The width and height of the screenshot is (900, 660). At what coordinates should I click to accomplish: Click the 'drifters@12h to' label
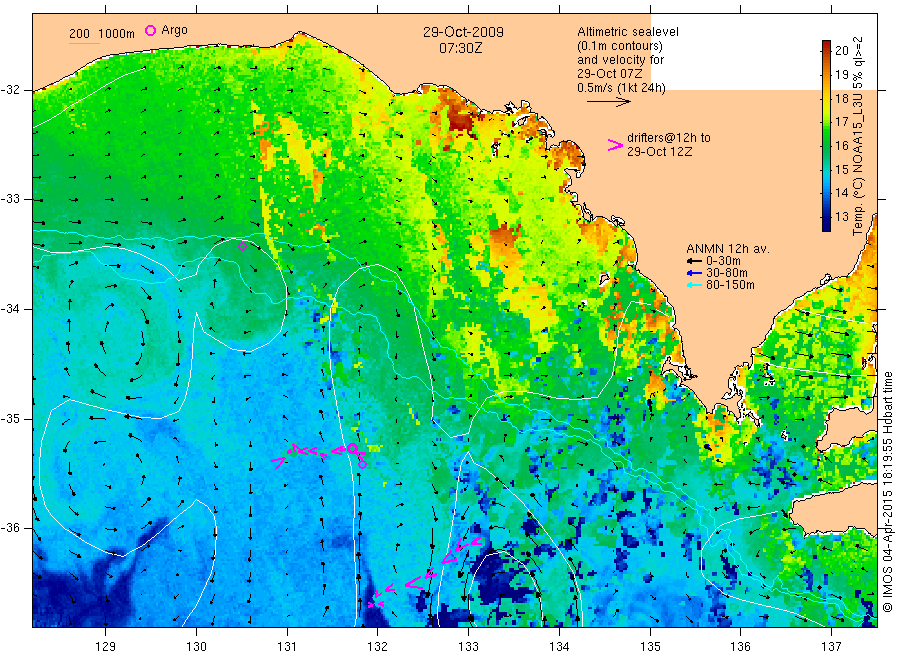[x=669, y=138]
